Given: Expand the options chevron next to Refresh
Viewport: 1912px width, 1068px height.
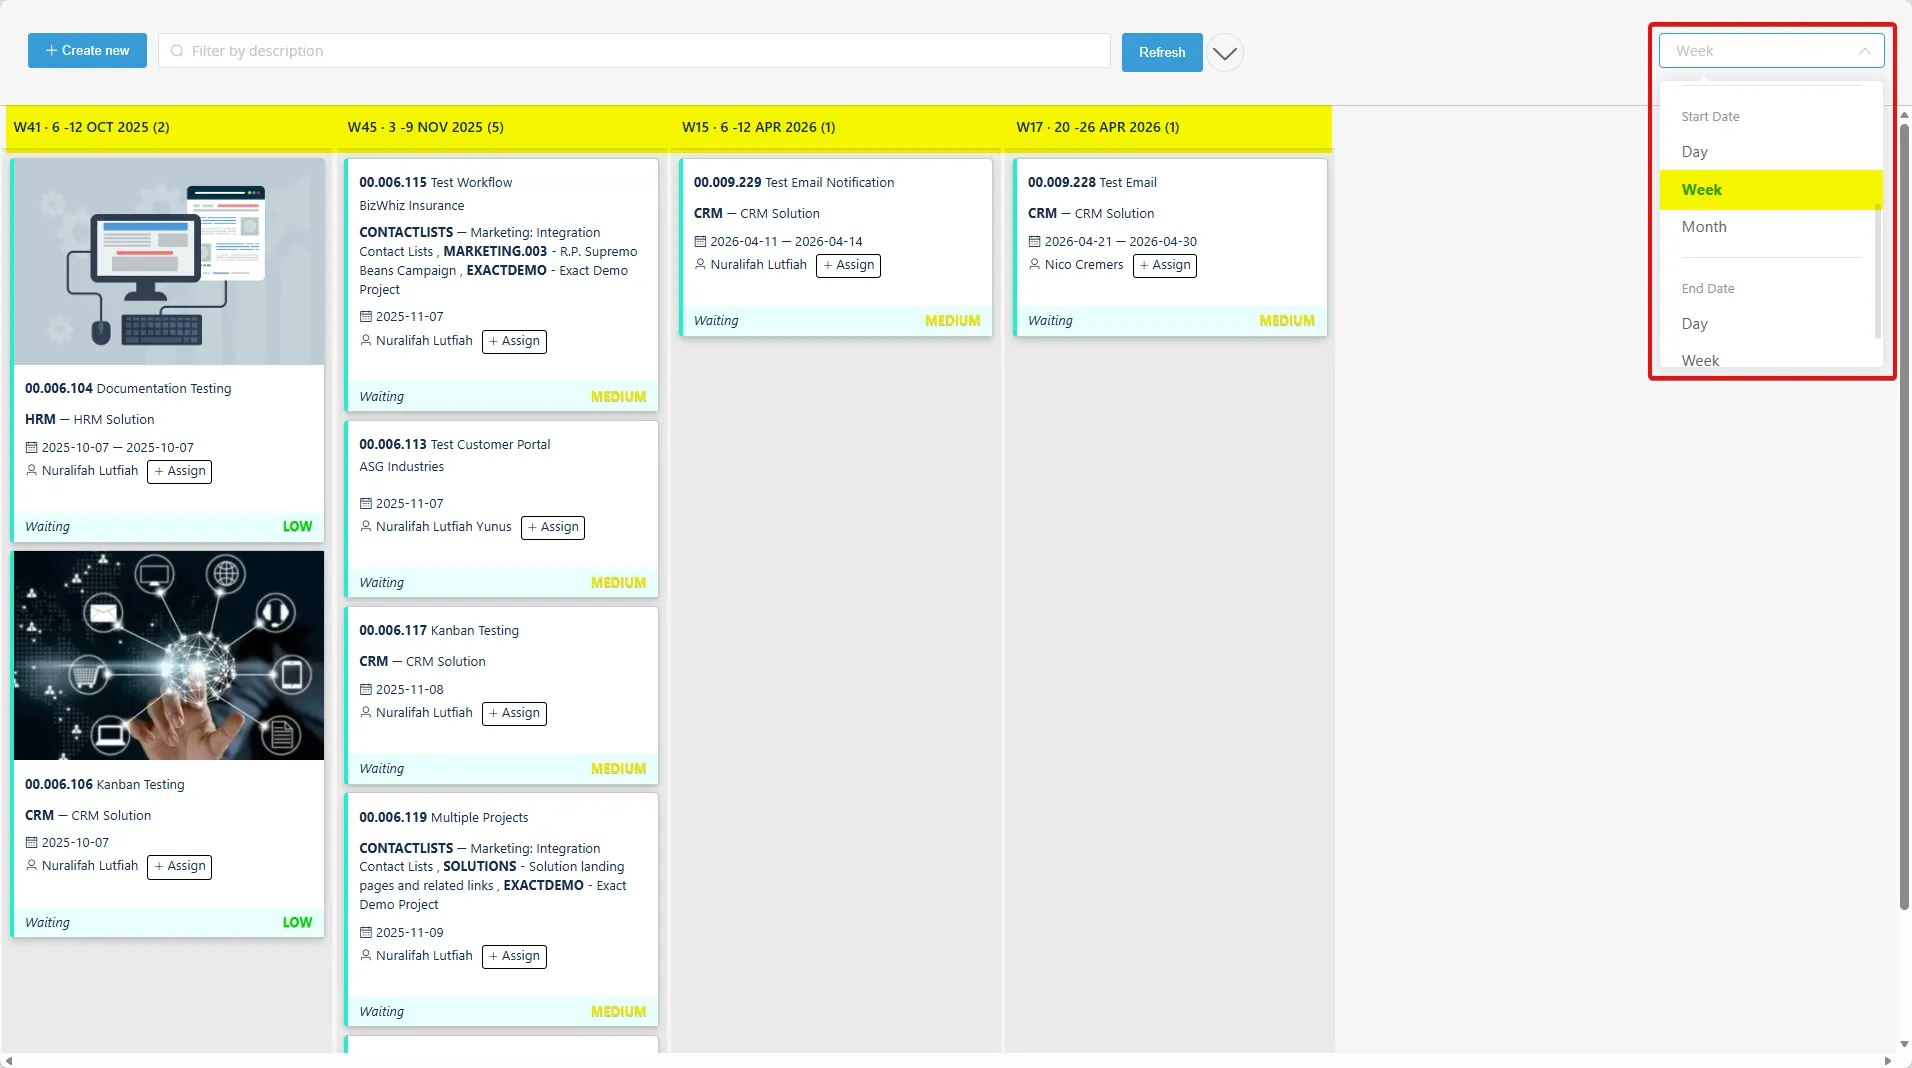Looking at the screenshot, I should (1225, 53).
